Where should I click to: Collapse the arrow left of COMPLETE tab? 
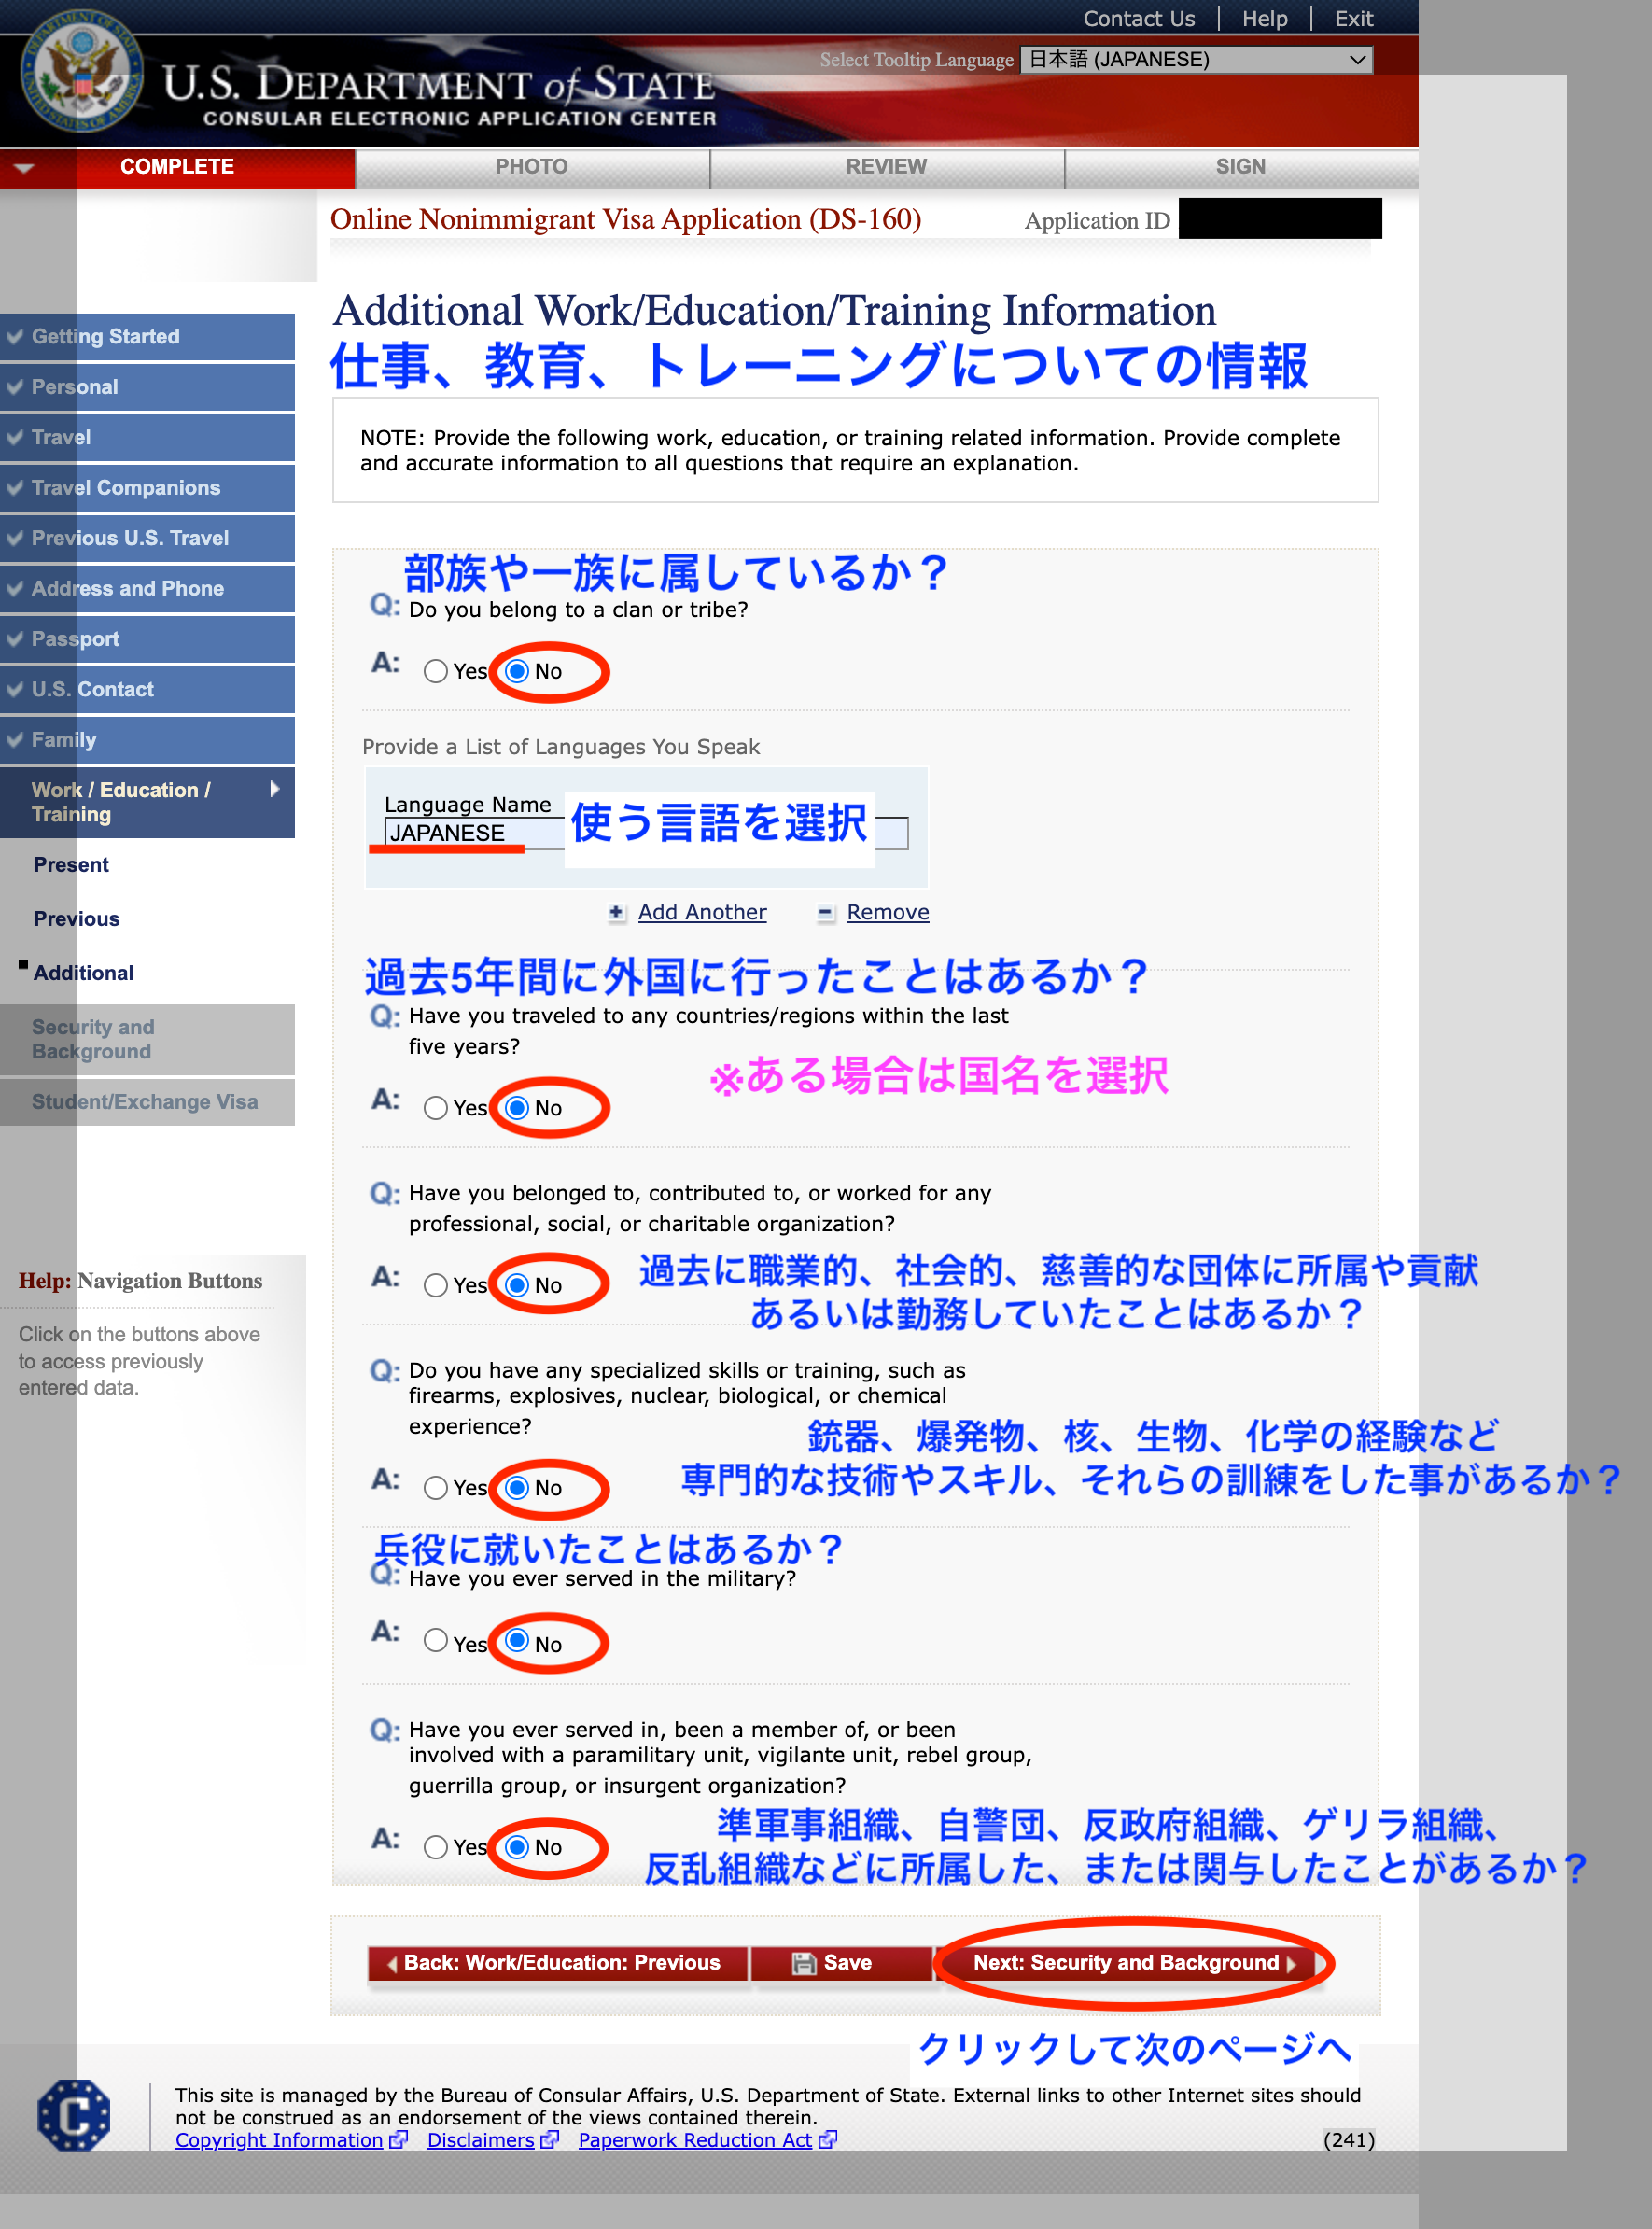(x=25, y=167)
